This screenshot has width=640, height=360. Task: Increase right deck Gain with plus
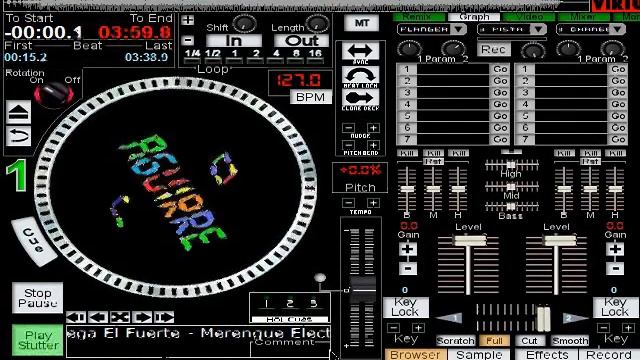[x=615, y=249]
